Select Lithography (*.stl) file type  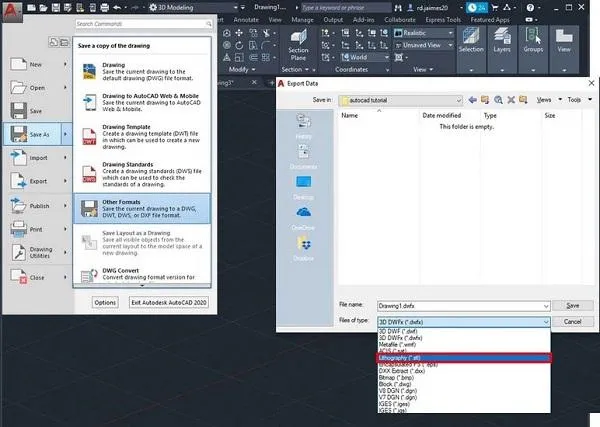pyautogui.click(x=462, y=357)
